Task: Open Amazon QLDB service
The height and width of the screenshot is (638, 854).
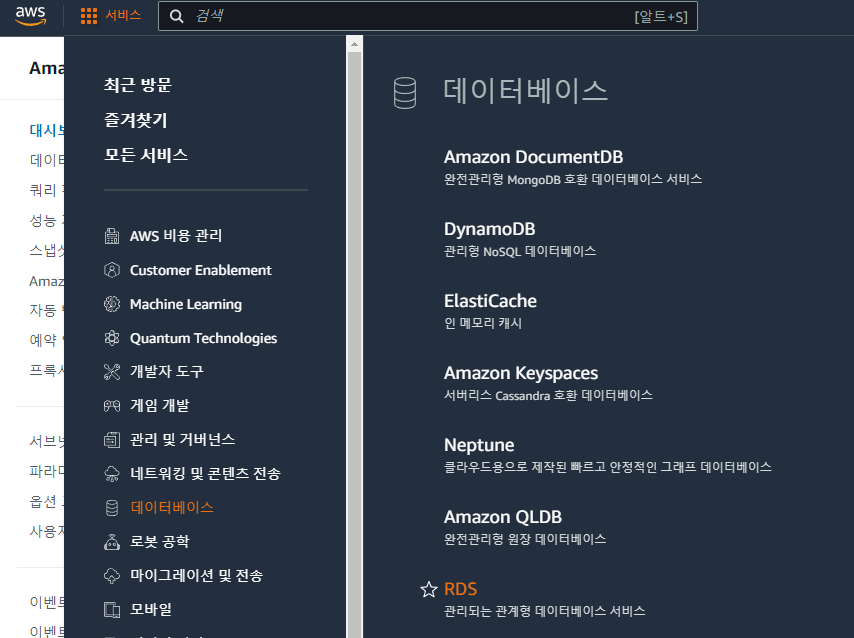Action: pyautogui.click(x=503, y=517)
